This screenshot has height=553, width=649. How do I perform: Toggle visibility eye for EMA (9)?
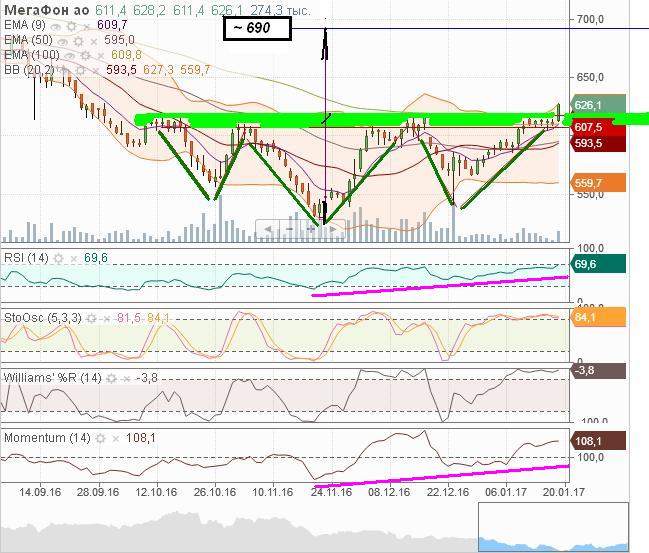coord(55,27)
